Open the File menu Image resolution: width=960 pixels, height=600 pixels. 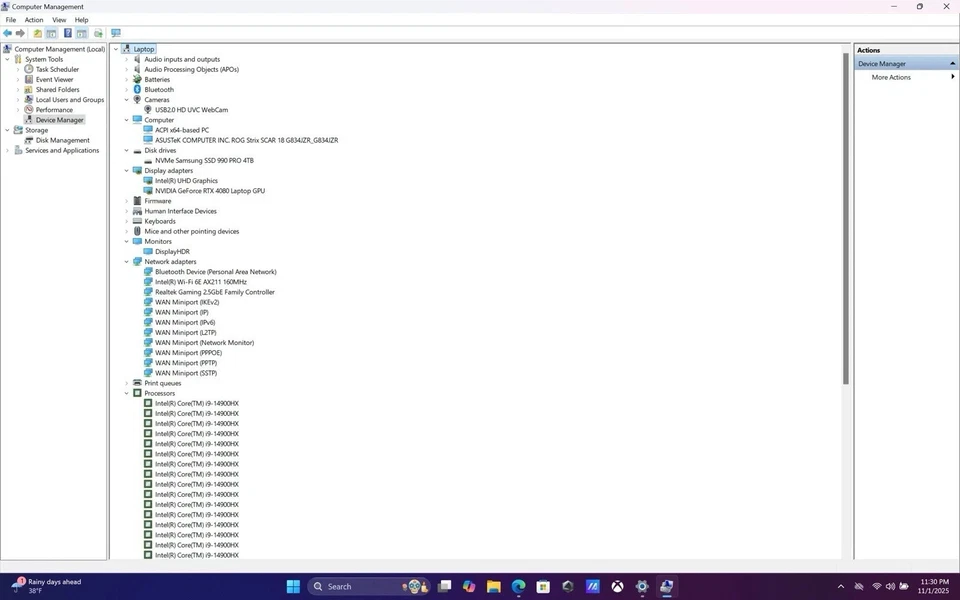point(11,20)
